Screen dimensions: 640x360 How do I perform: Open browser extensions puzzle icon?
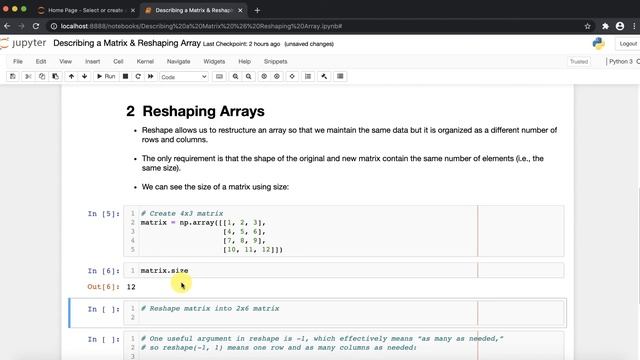[605, 26]
